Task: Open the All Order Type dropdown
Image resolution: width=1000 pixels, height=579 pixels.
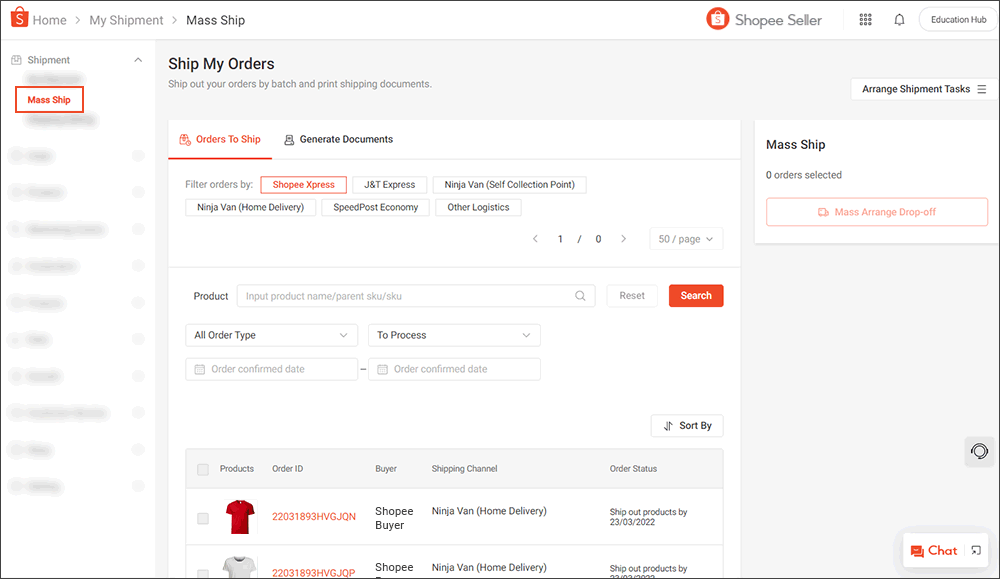Action: (x=271, y=335)
